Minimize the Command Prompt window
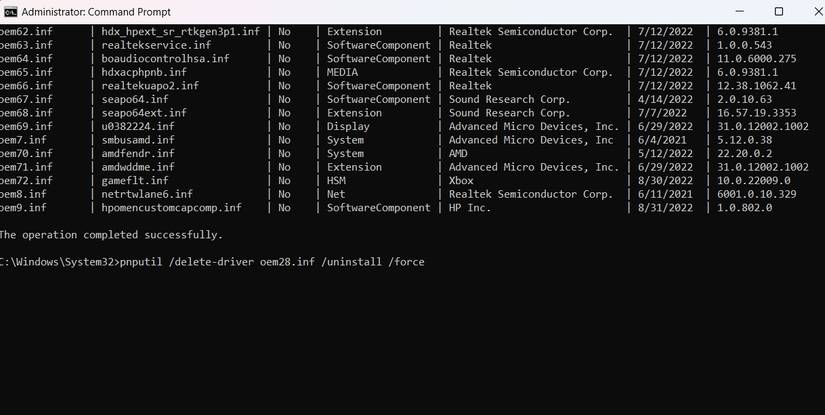The width and height of the screenshot is (825, 415). (733, 12)
